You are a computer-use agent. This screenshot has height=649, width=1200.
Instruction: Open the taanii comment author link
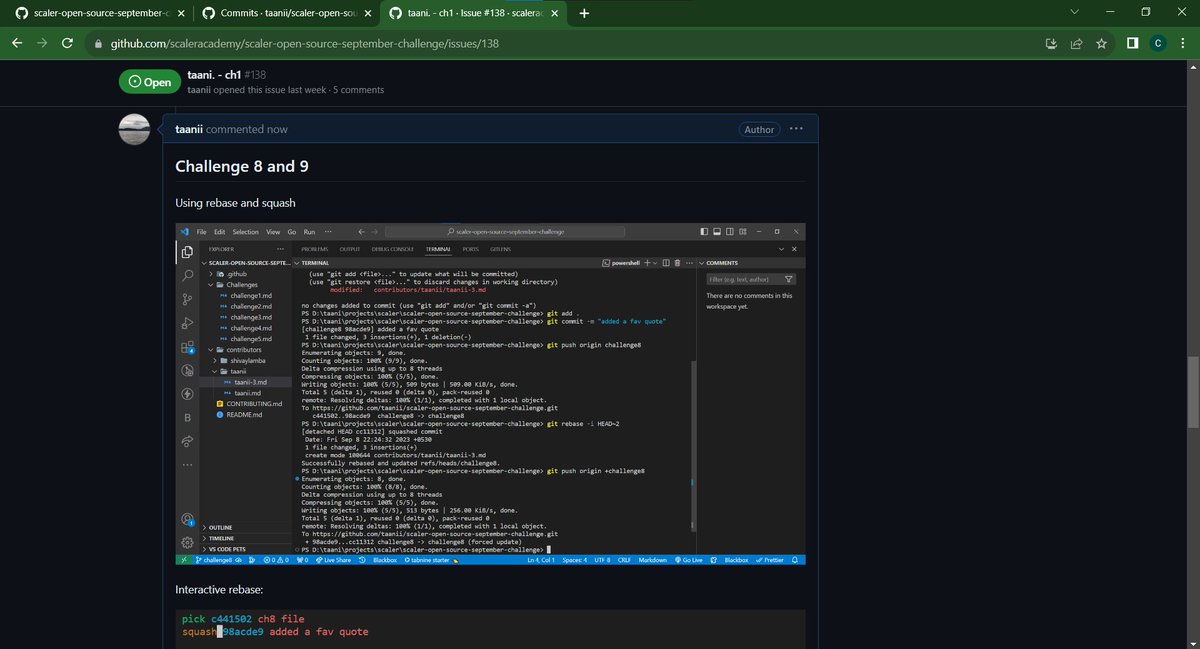pyautogui.click(x=191, y=129)
